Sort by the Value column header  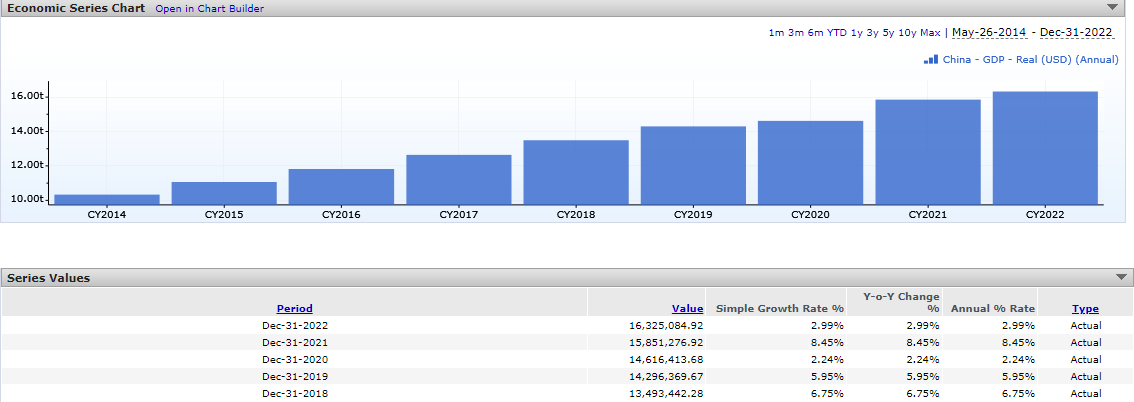(x=687, y=308)
